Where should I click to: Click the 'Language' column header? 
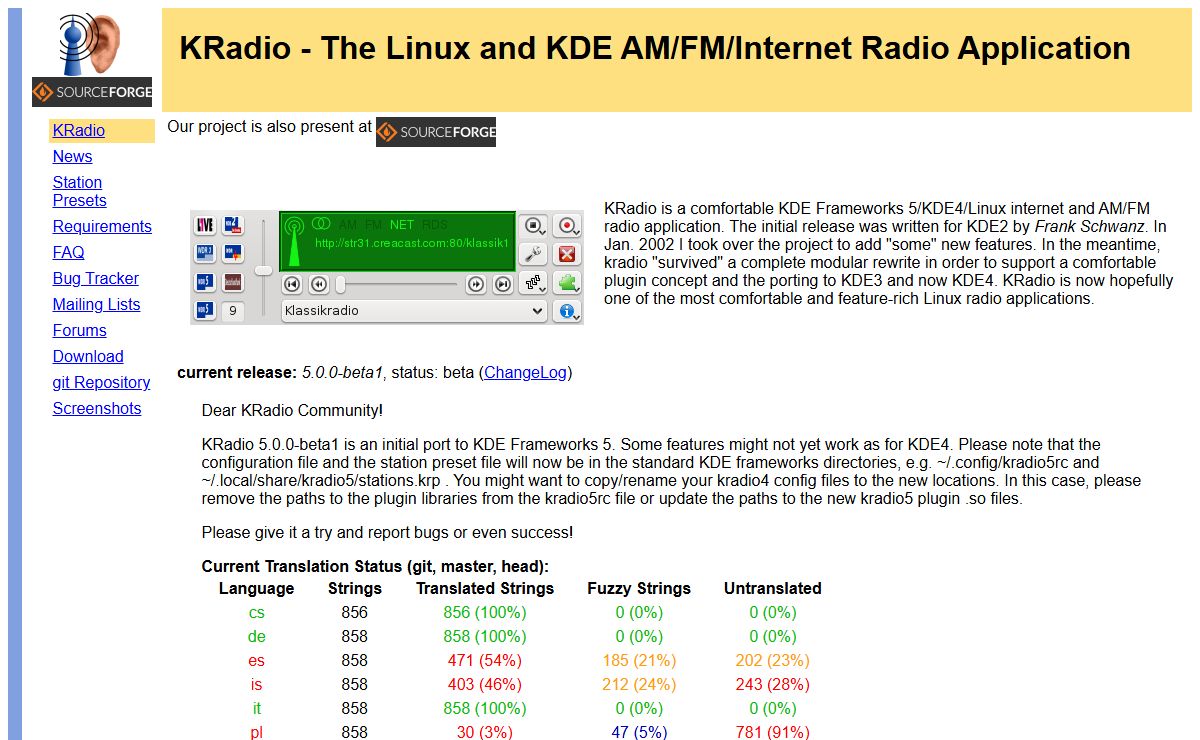(256, 589)
